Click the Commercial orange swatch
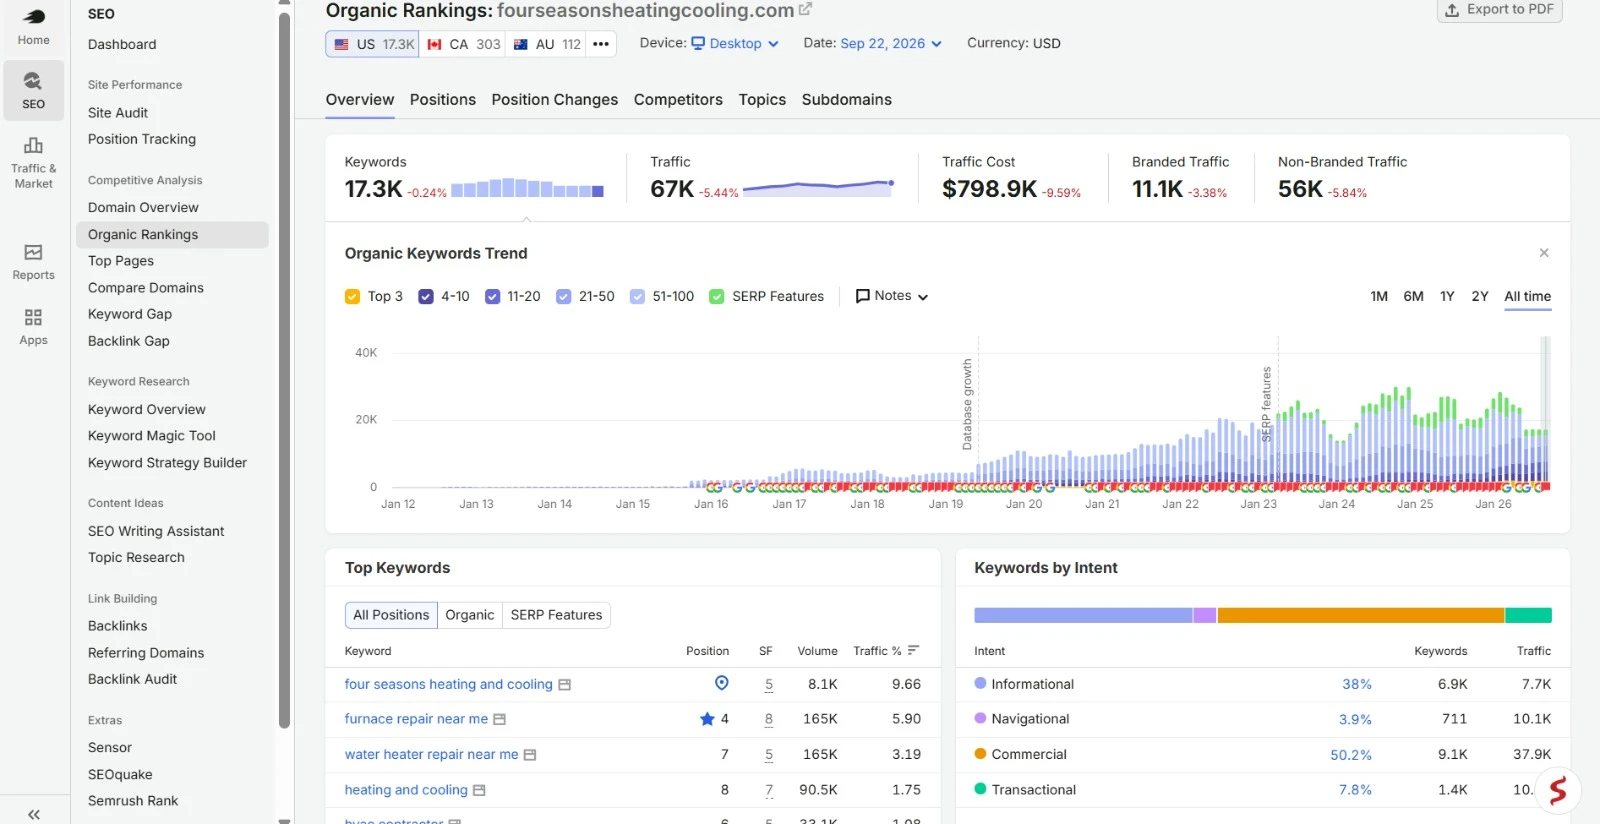 tap(980, 754)
